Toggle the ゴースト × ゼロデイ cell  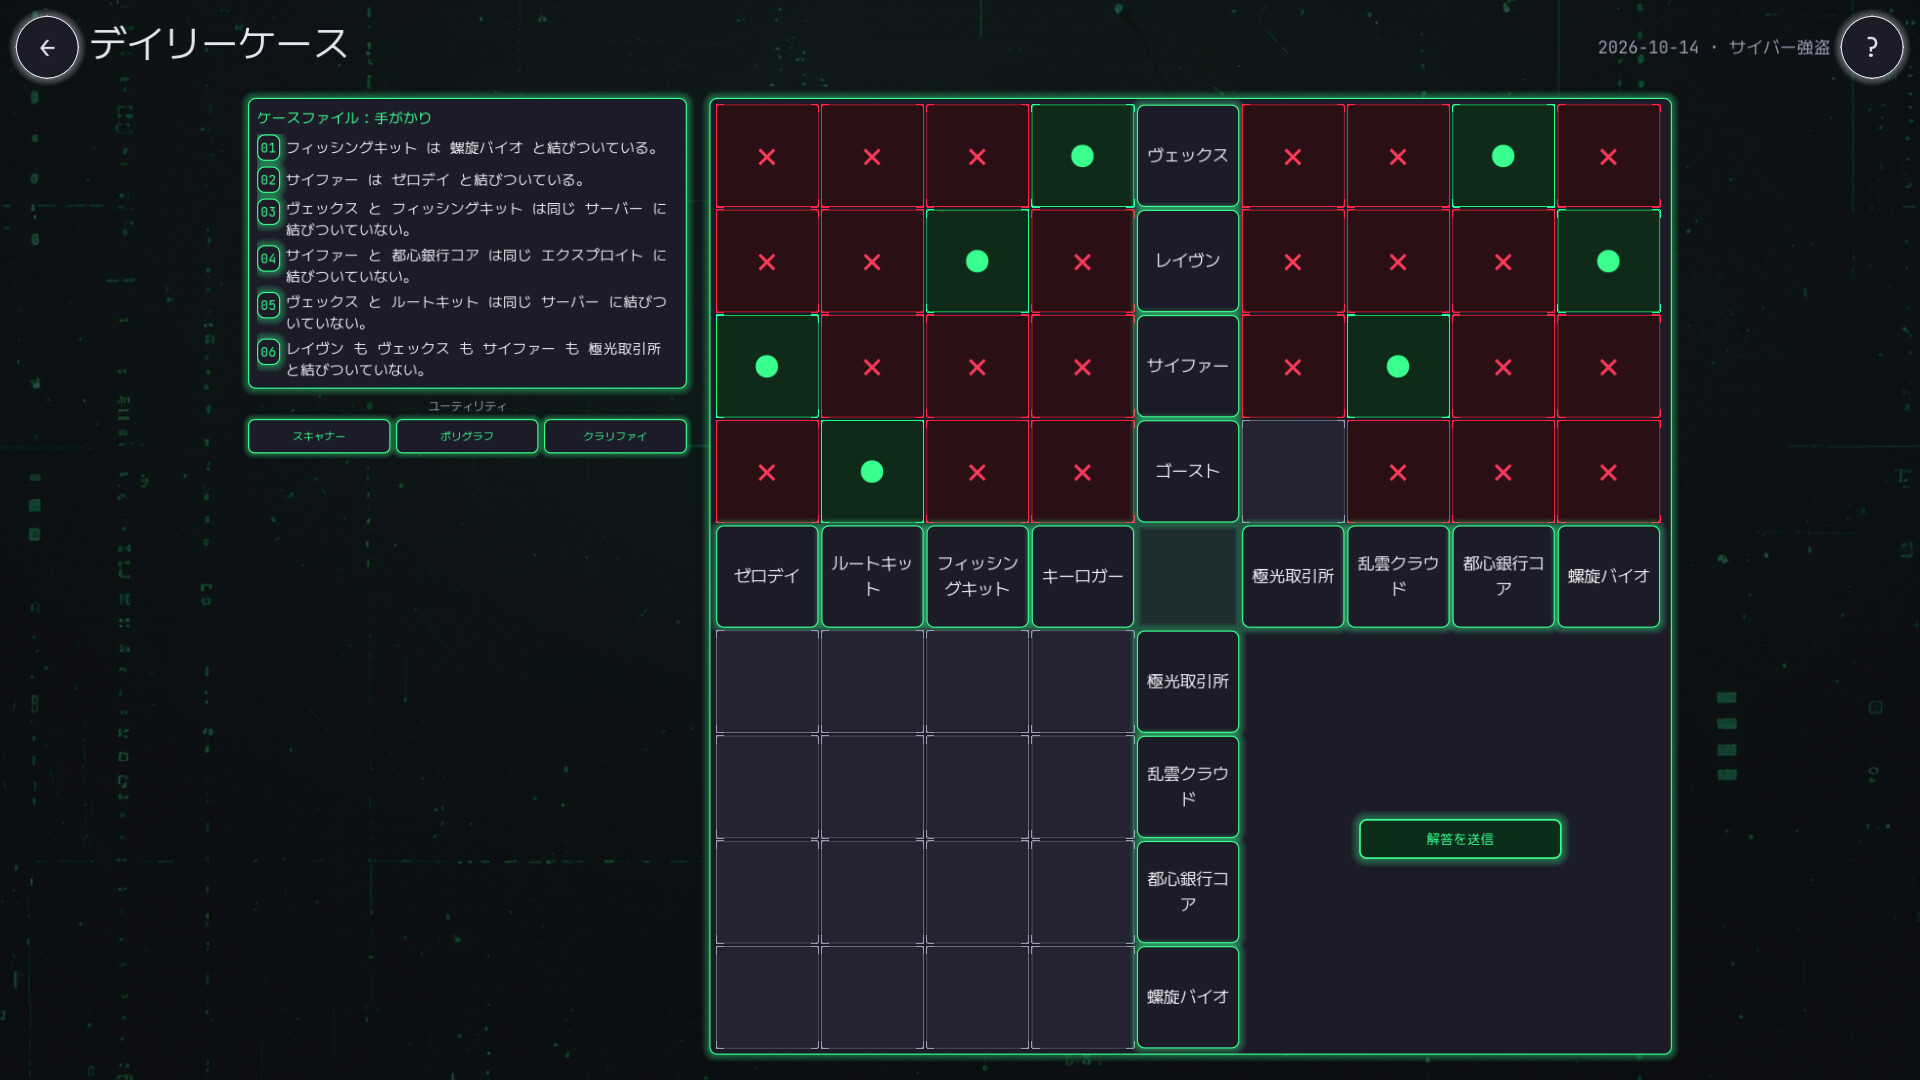point(767,471)
